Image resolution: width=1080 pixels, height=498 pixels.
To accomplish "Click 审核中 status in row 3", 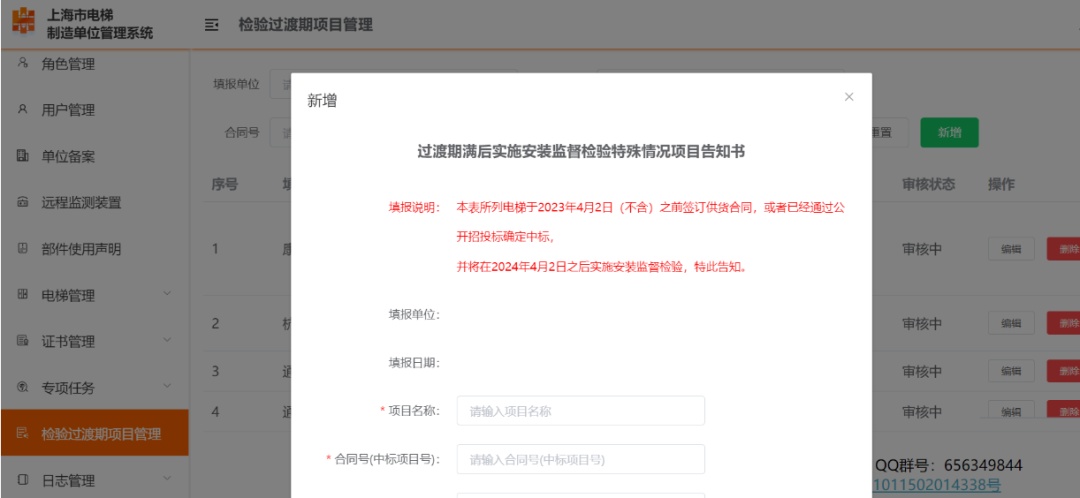I will click(922, 371).
